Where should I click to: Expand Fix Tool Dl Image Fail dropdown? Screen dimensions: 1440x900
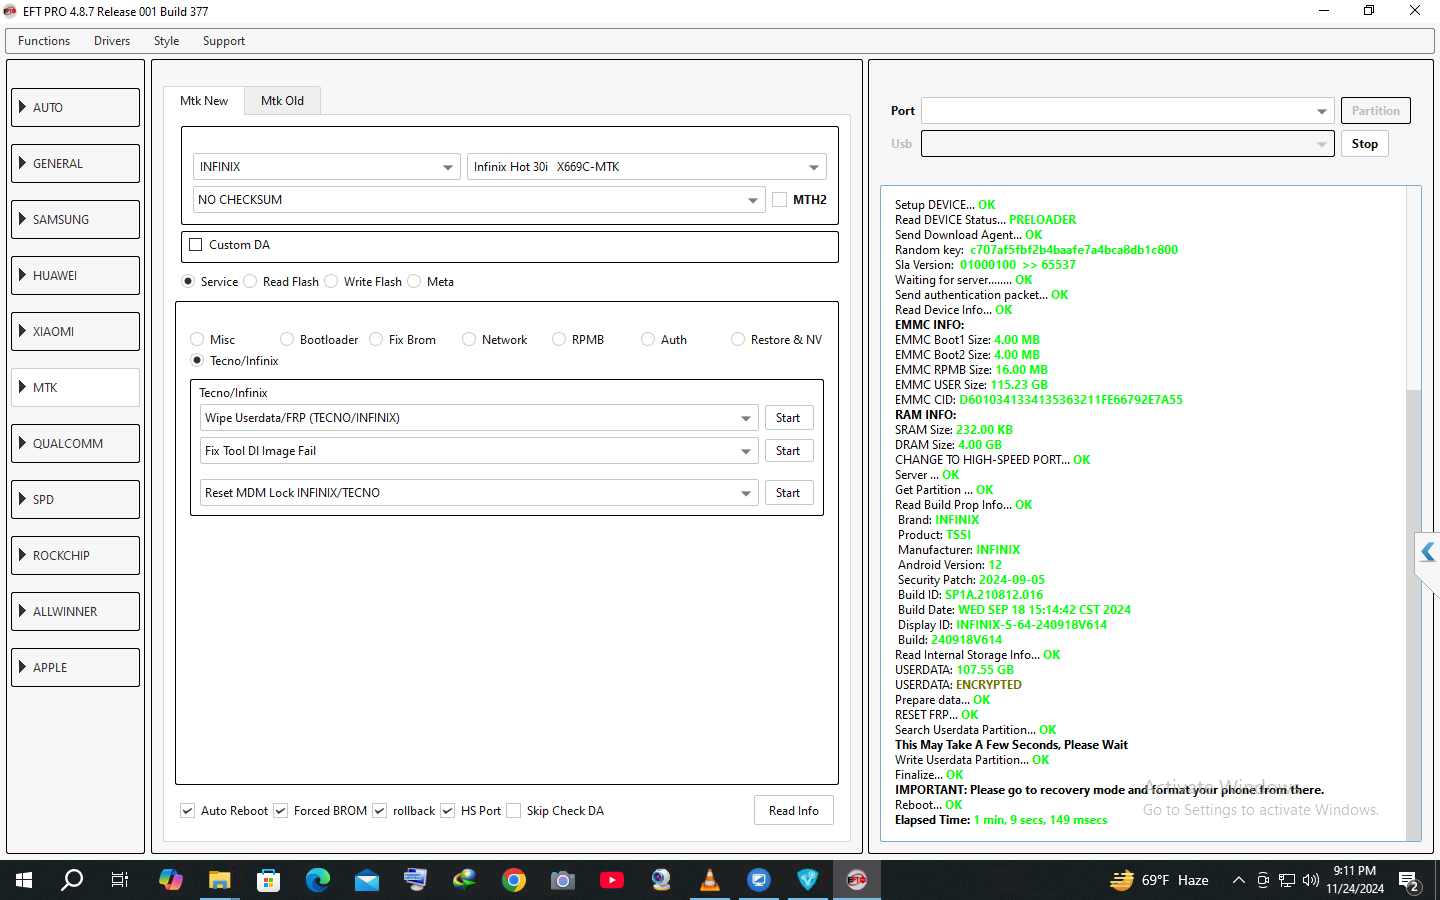pos(479,451)
